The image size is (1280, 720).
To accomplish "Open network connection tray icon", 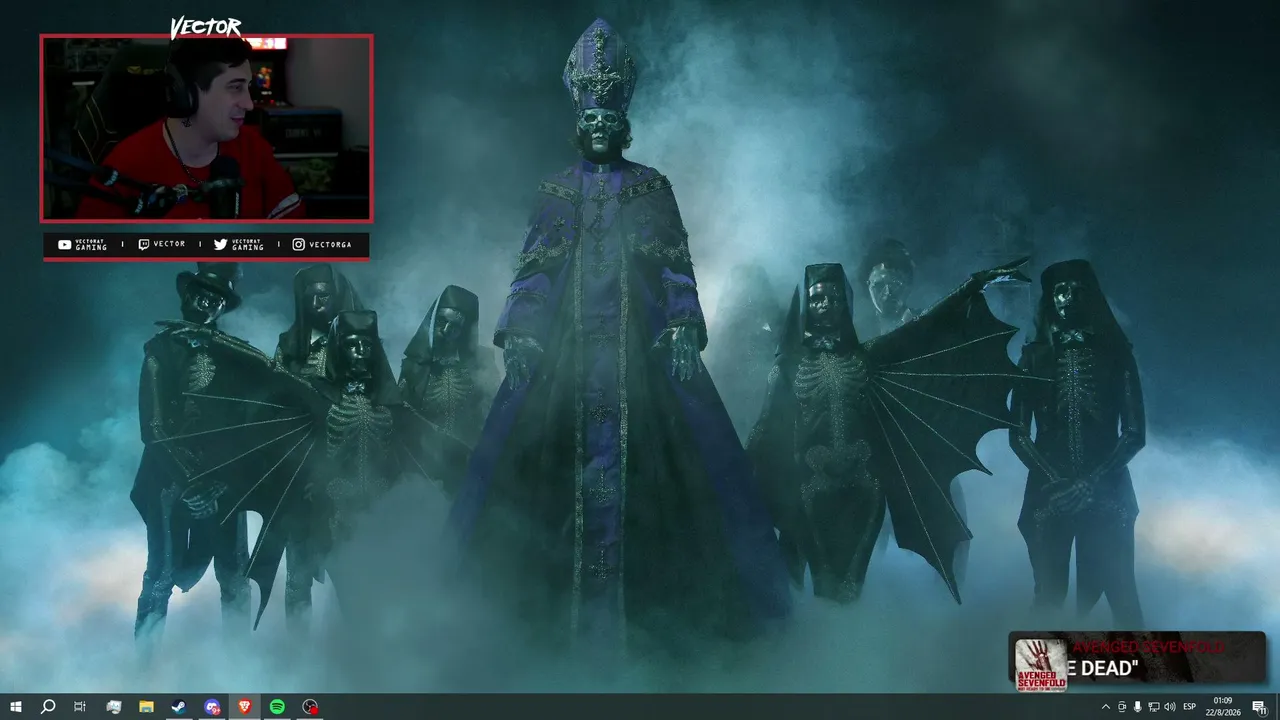I will [x=1154, y=707].
